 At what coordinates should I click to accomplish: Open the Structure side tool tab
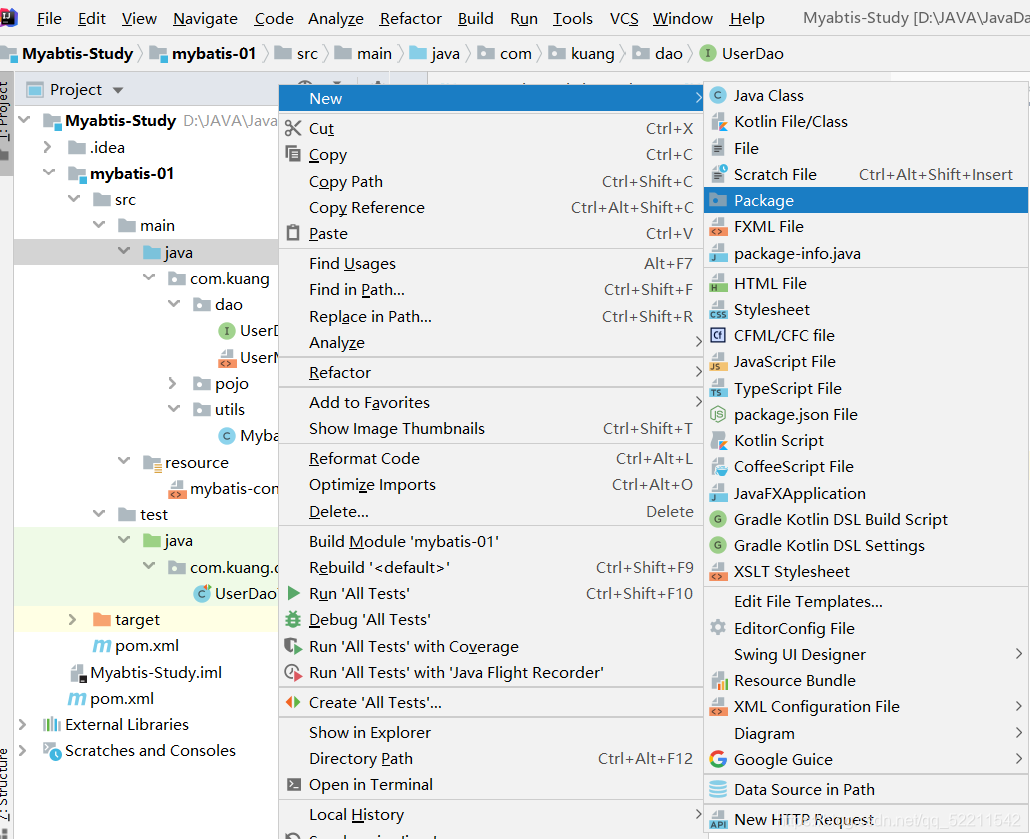pyautogui.click(x=5, y=792)
